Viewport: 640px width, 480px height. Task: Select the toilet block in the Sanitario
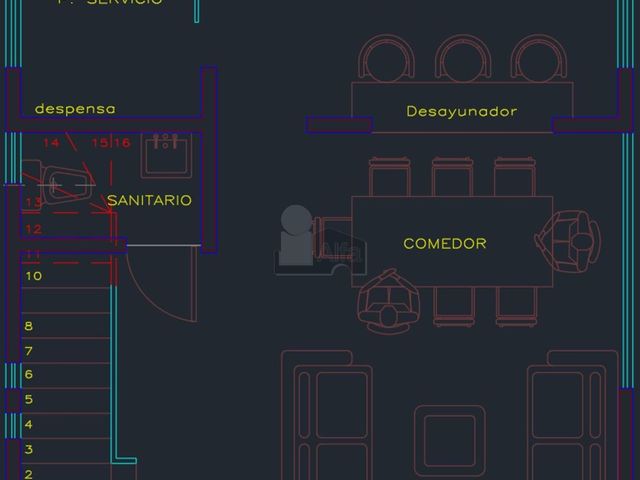click(x=58, y=184)
